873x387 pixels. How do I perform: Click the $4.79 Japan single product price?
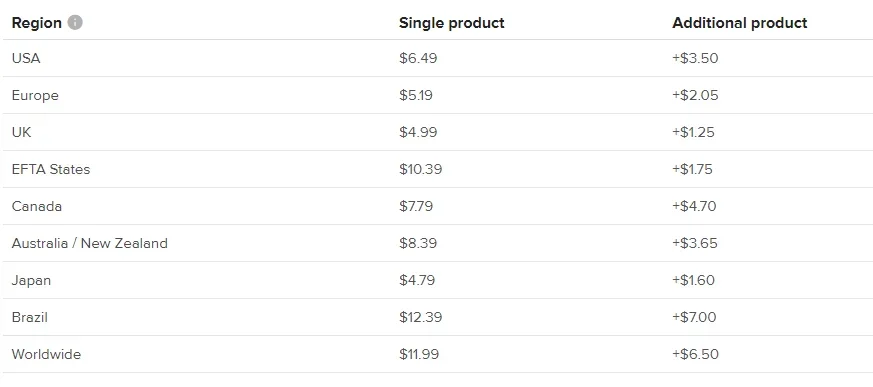[417, 280]
